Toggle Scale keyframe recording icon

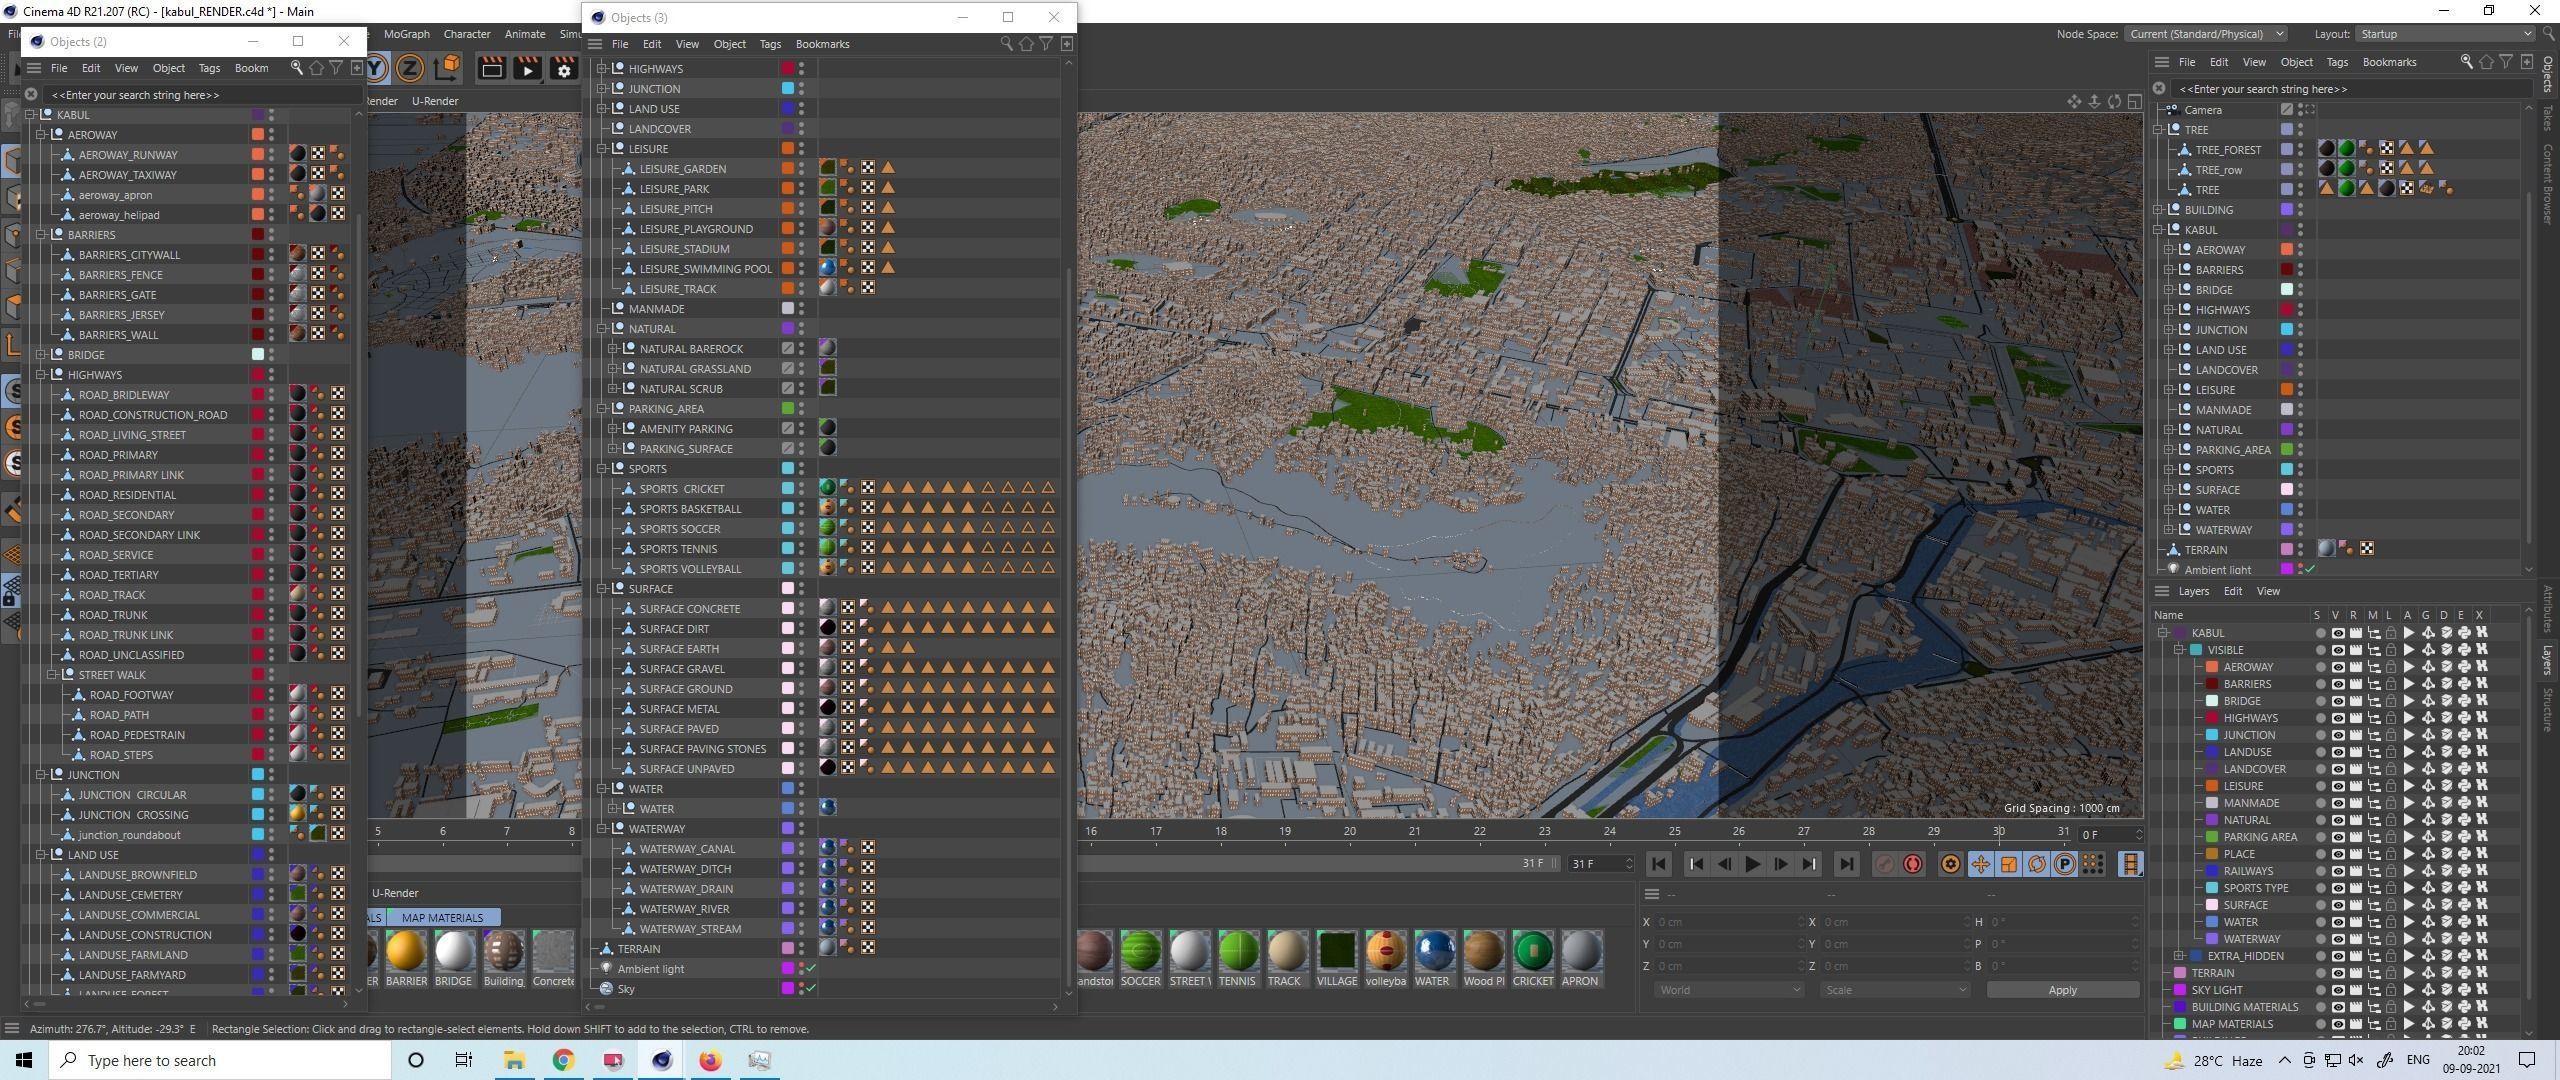(x=2008, y=864)
